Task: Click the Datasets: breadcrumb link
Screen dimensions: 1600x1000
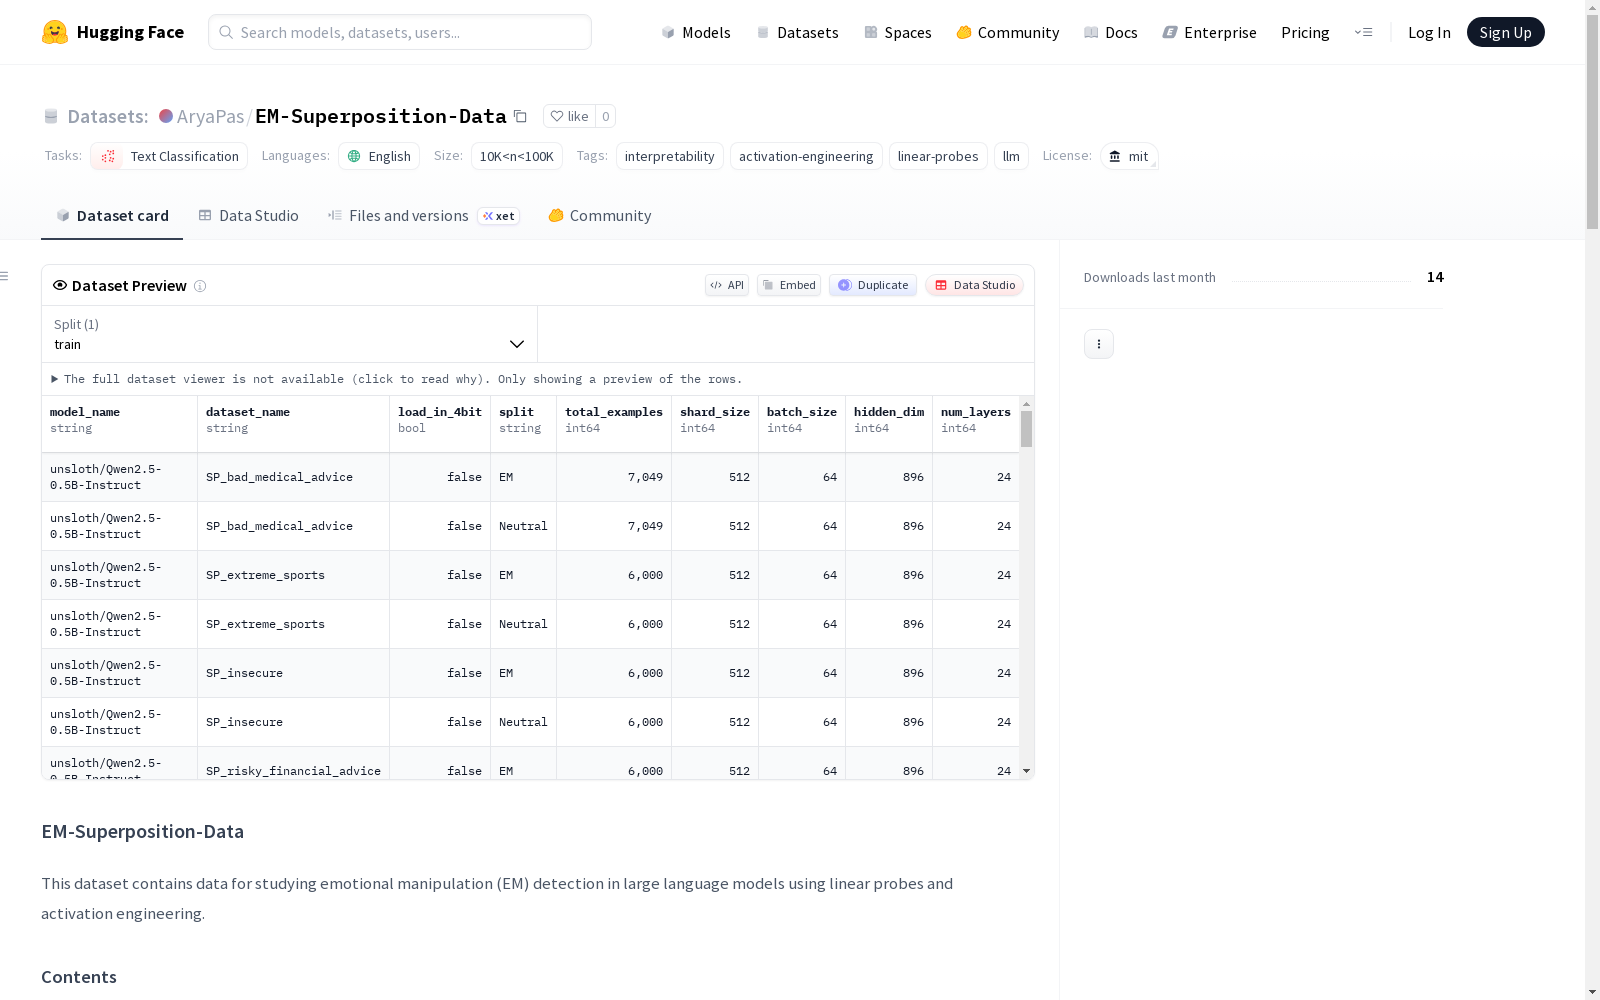Action: [107, 116]
